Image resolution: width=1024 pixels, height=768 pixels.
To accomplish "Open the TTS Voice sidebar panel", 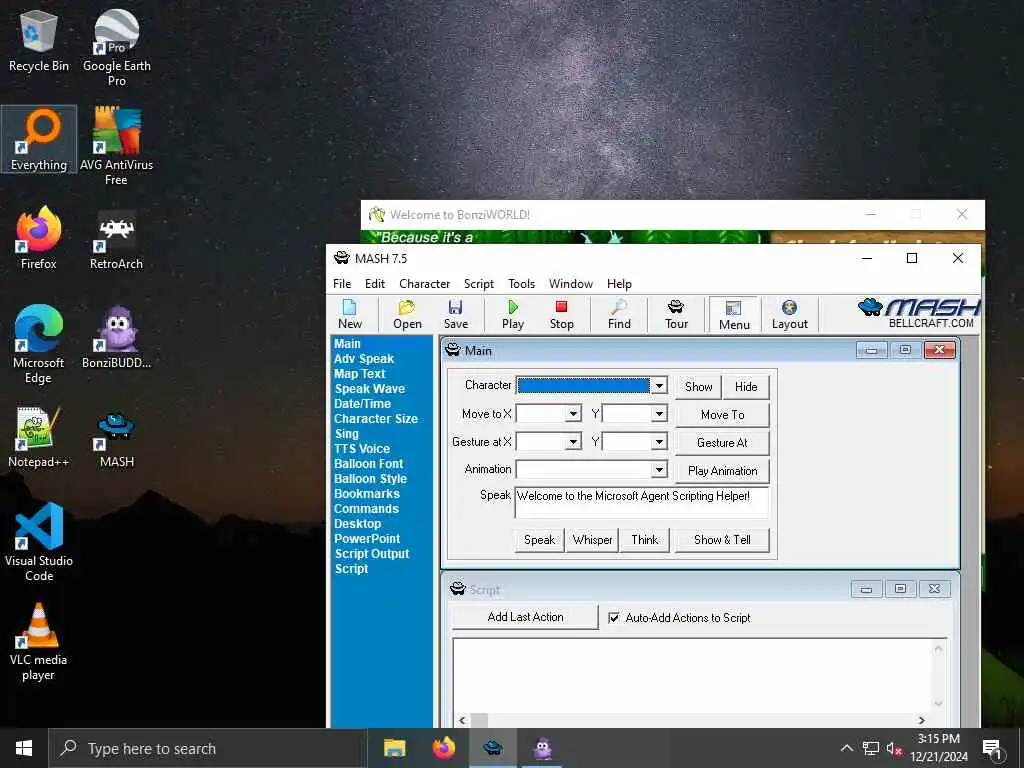I will 362,449.
